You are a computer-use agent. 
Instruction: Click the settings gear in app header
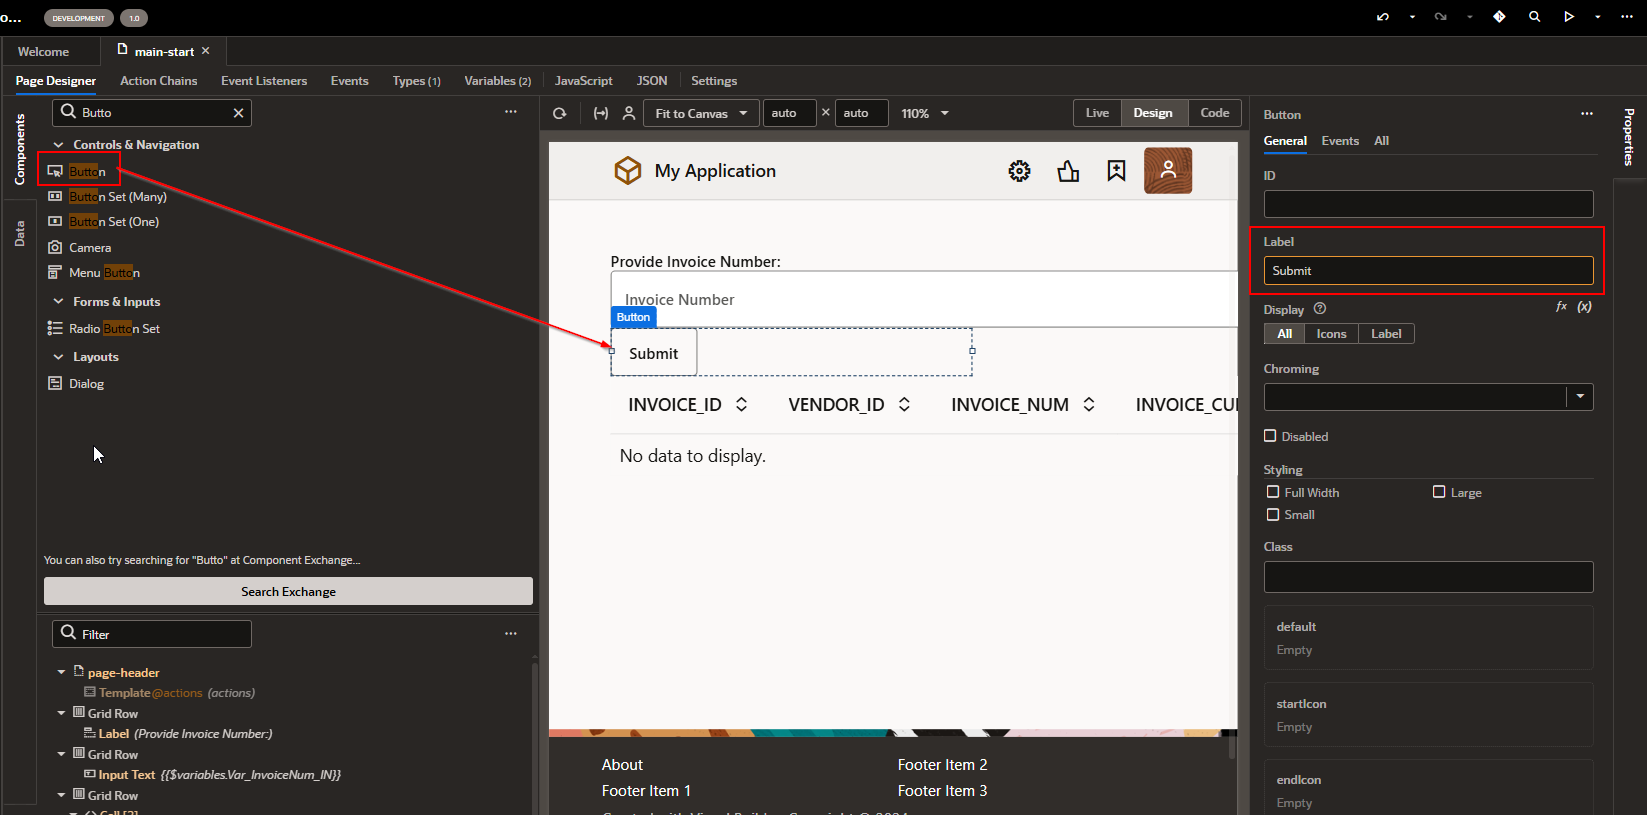(1019, 171)
